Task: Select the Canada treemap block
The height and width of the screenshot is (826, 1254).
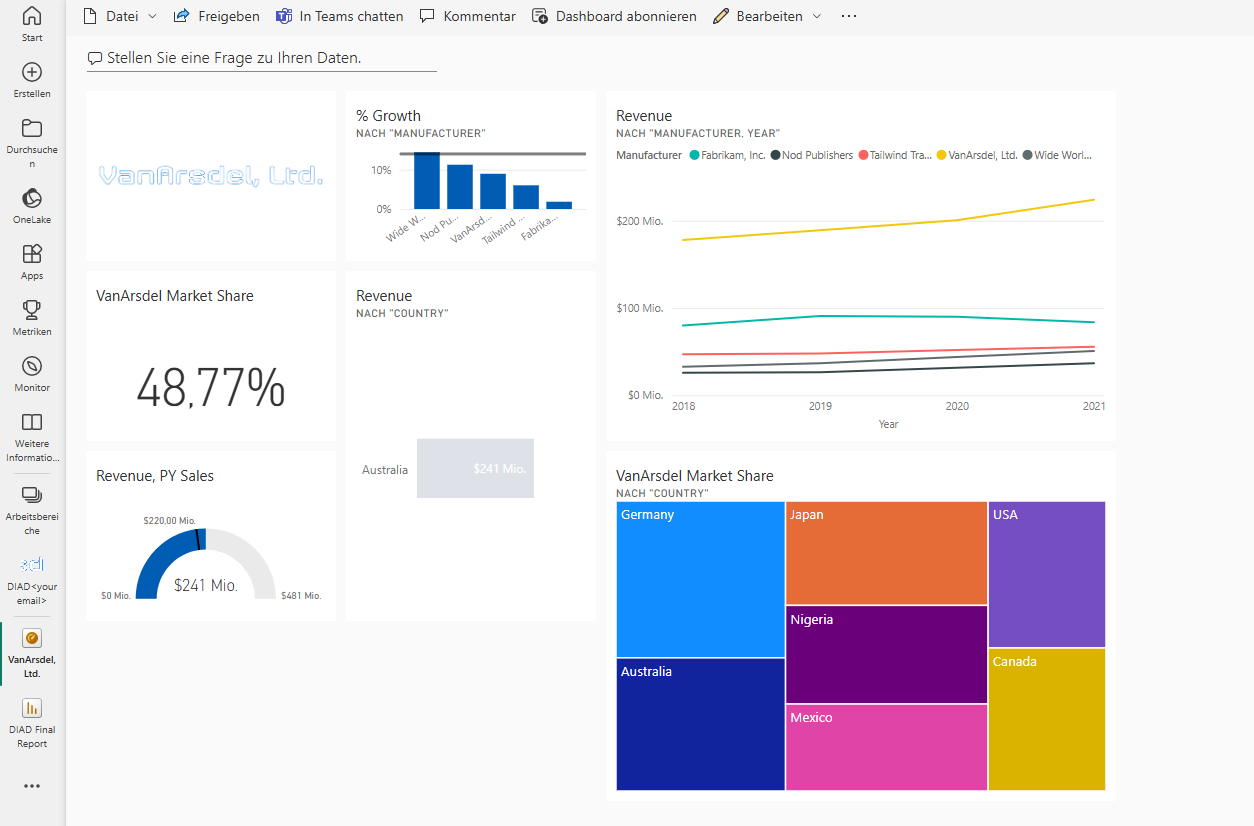Action: [1047, 719]
